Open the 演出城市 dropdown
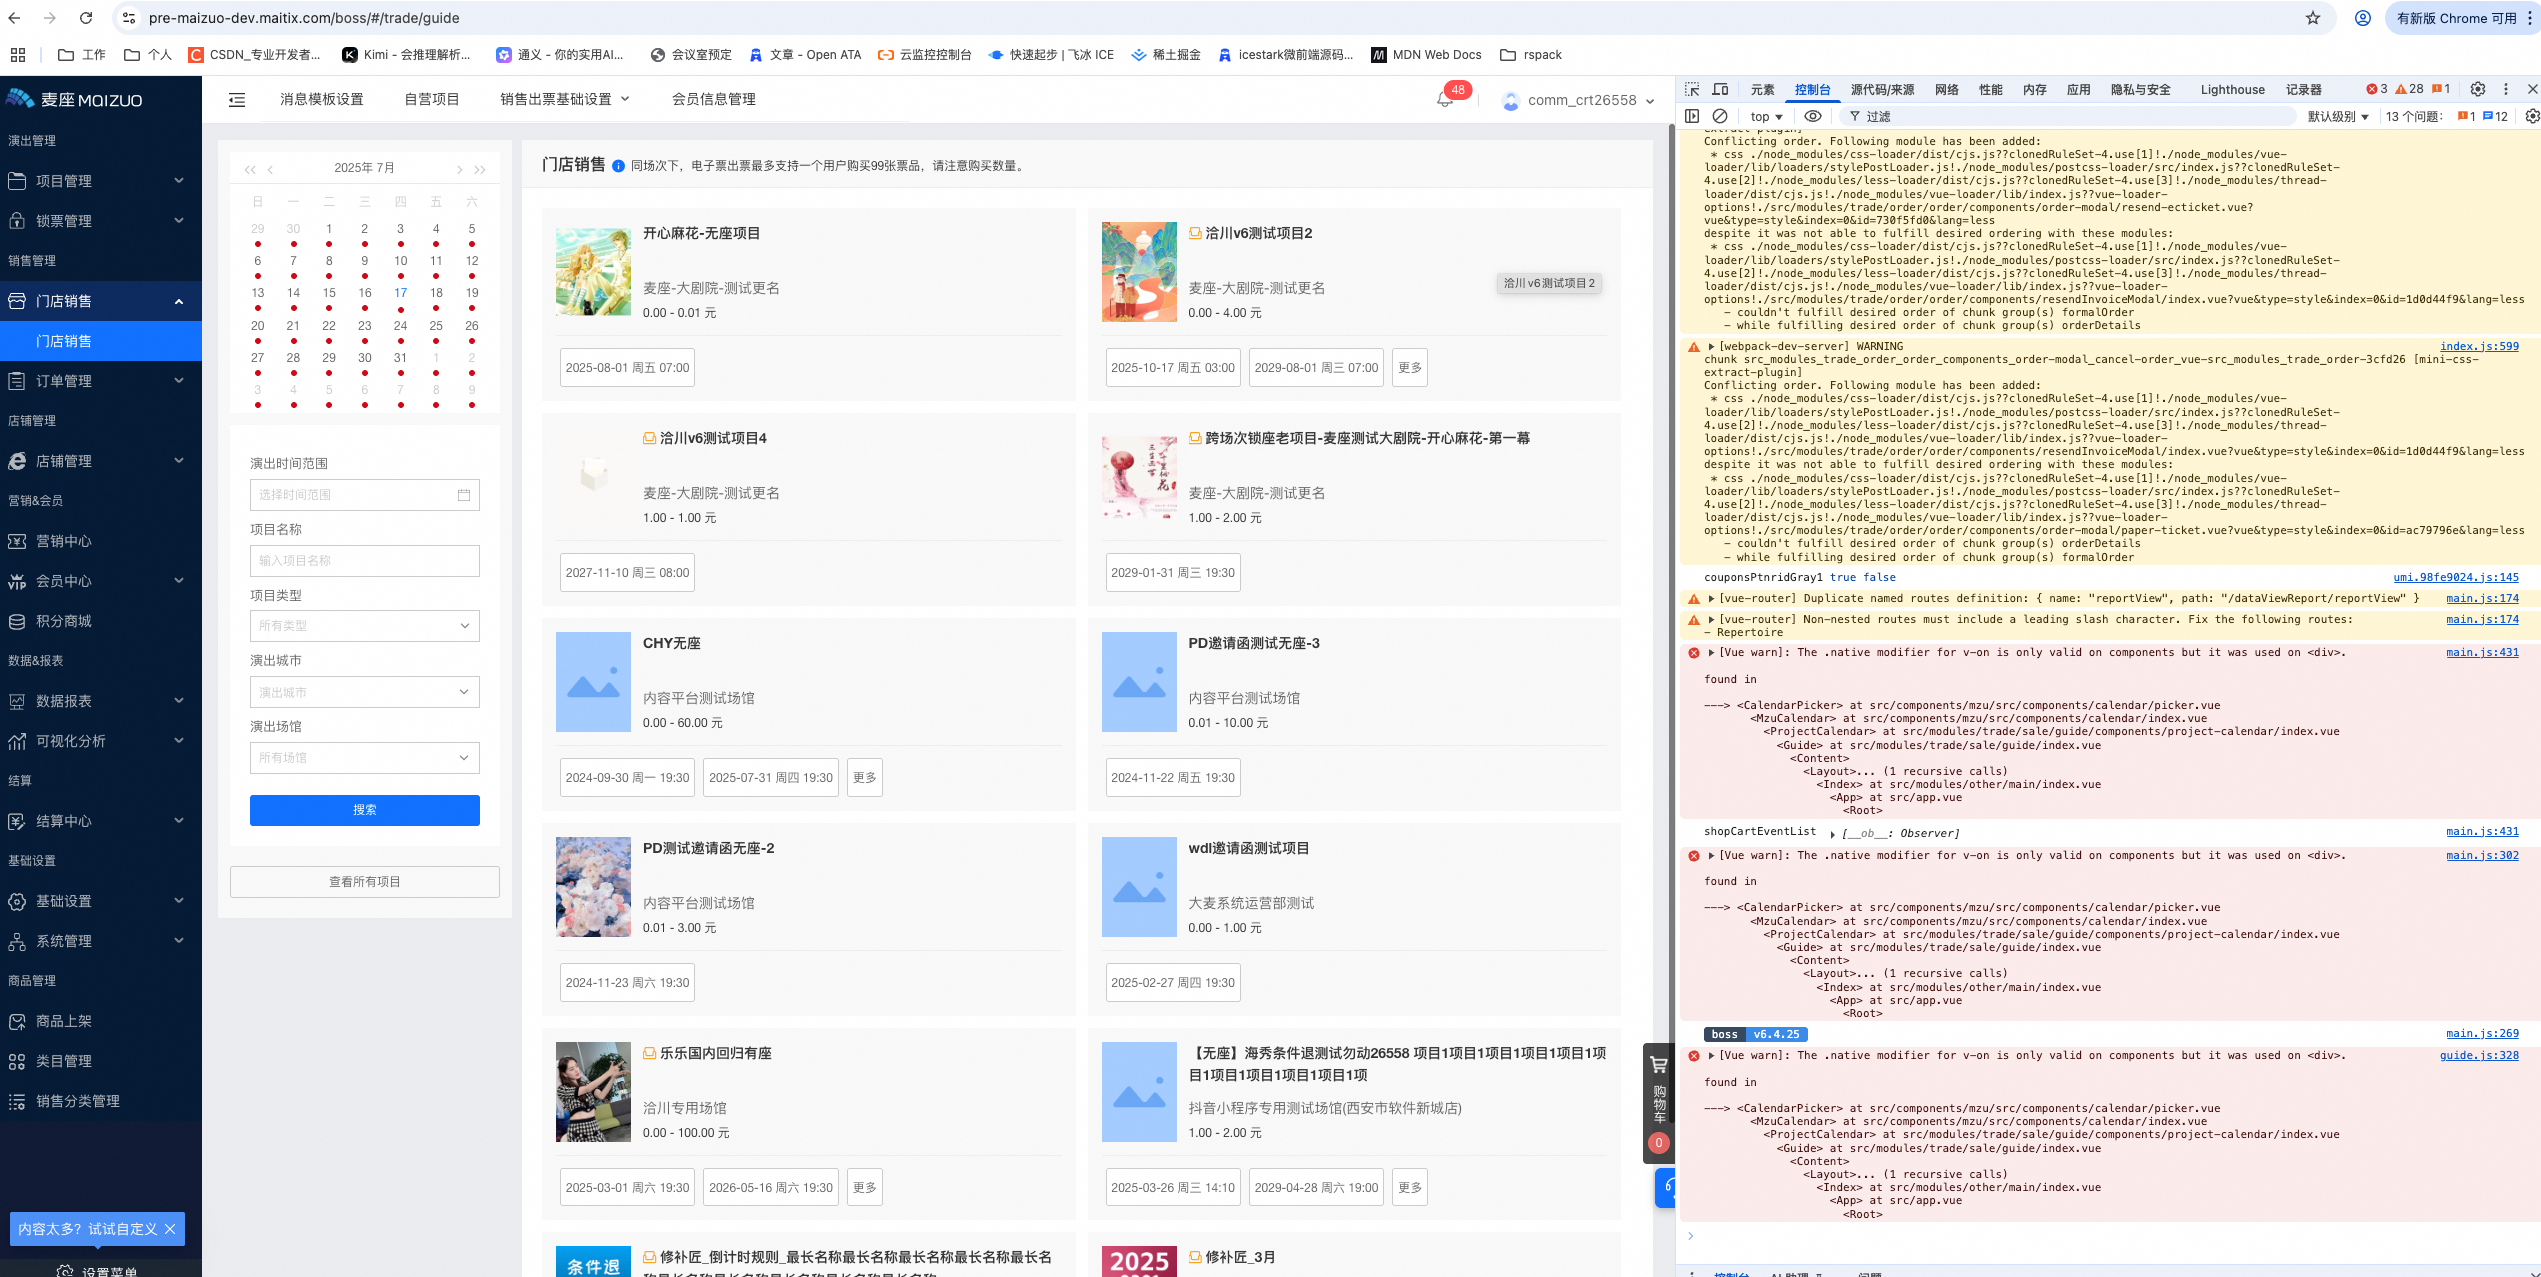The height and width of the screenshot is (1277, 2541). [x=364, y=692]
